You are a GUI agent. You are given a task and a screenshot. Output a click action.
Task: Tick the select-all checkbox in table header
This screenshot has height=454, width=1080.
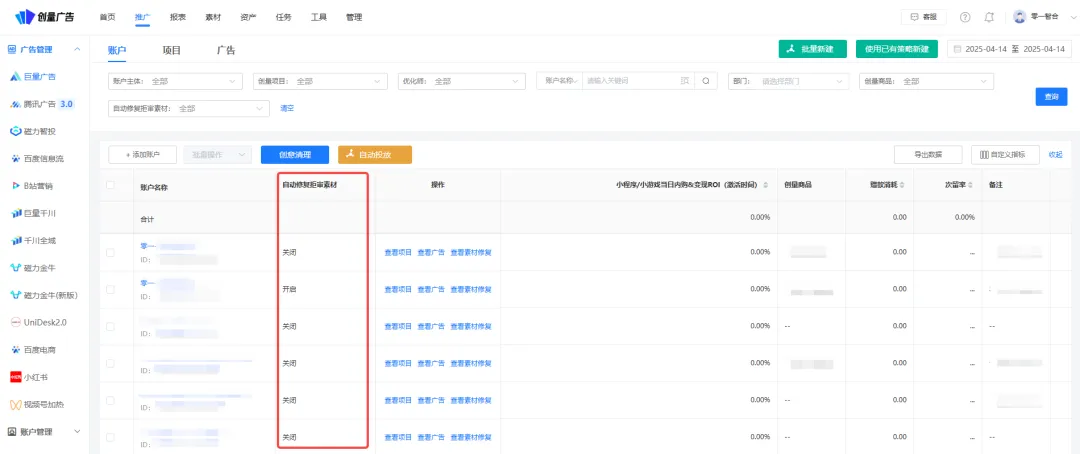pos(110,185)
